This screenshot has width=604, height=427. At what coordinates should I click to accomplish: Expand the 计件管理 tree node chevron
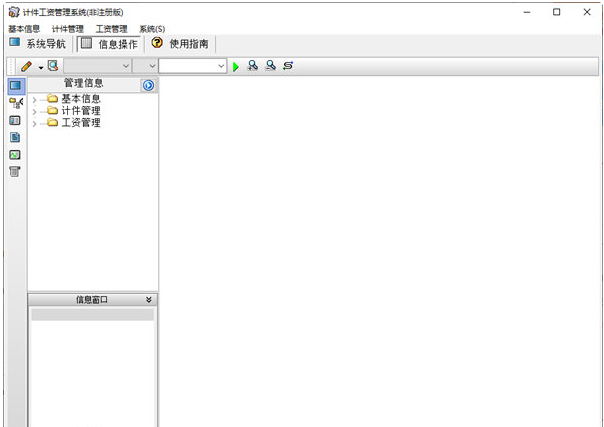click(x=35, y=112)
